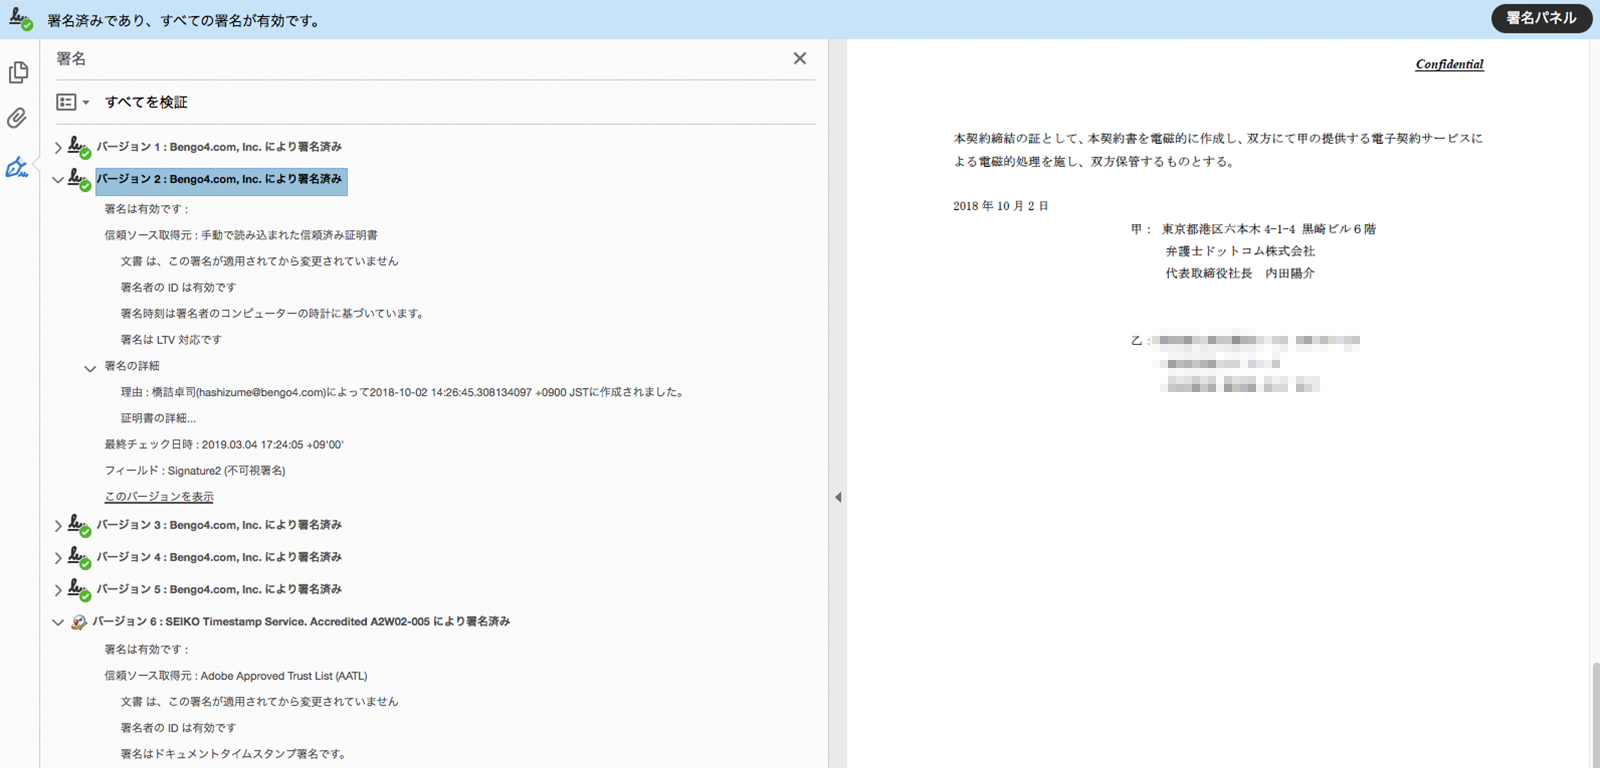Collapse バージョン 6 SEIKO timestamp entry

(58, 622)
